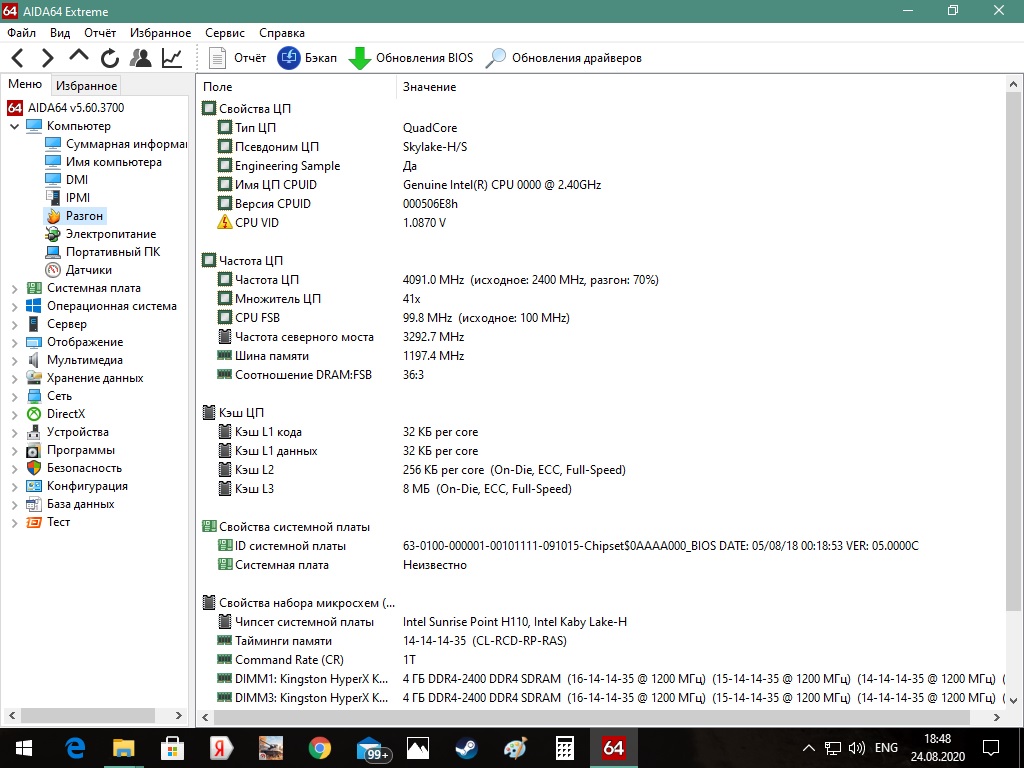Open user management icon in the toolbar
1024x768 pixels.
coord(140,58)
